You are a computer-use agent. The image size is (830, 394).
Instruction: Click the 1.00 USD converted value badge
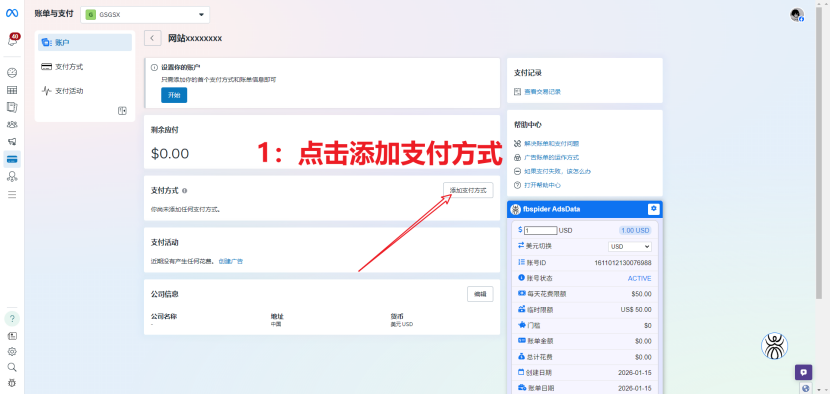click(x=635, y=230)
